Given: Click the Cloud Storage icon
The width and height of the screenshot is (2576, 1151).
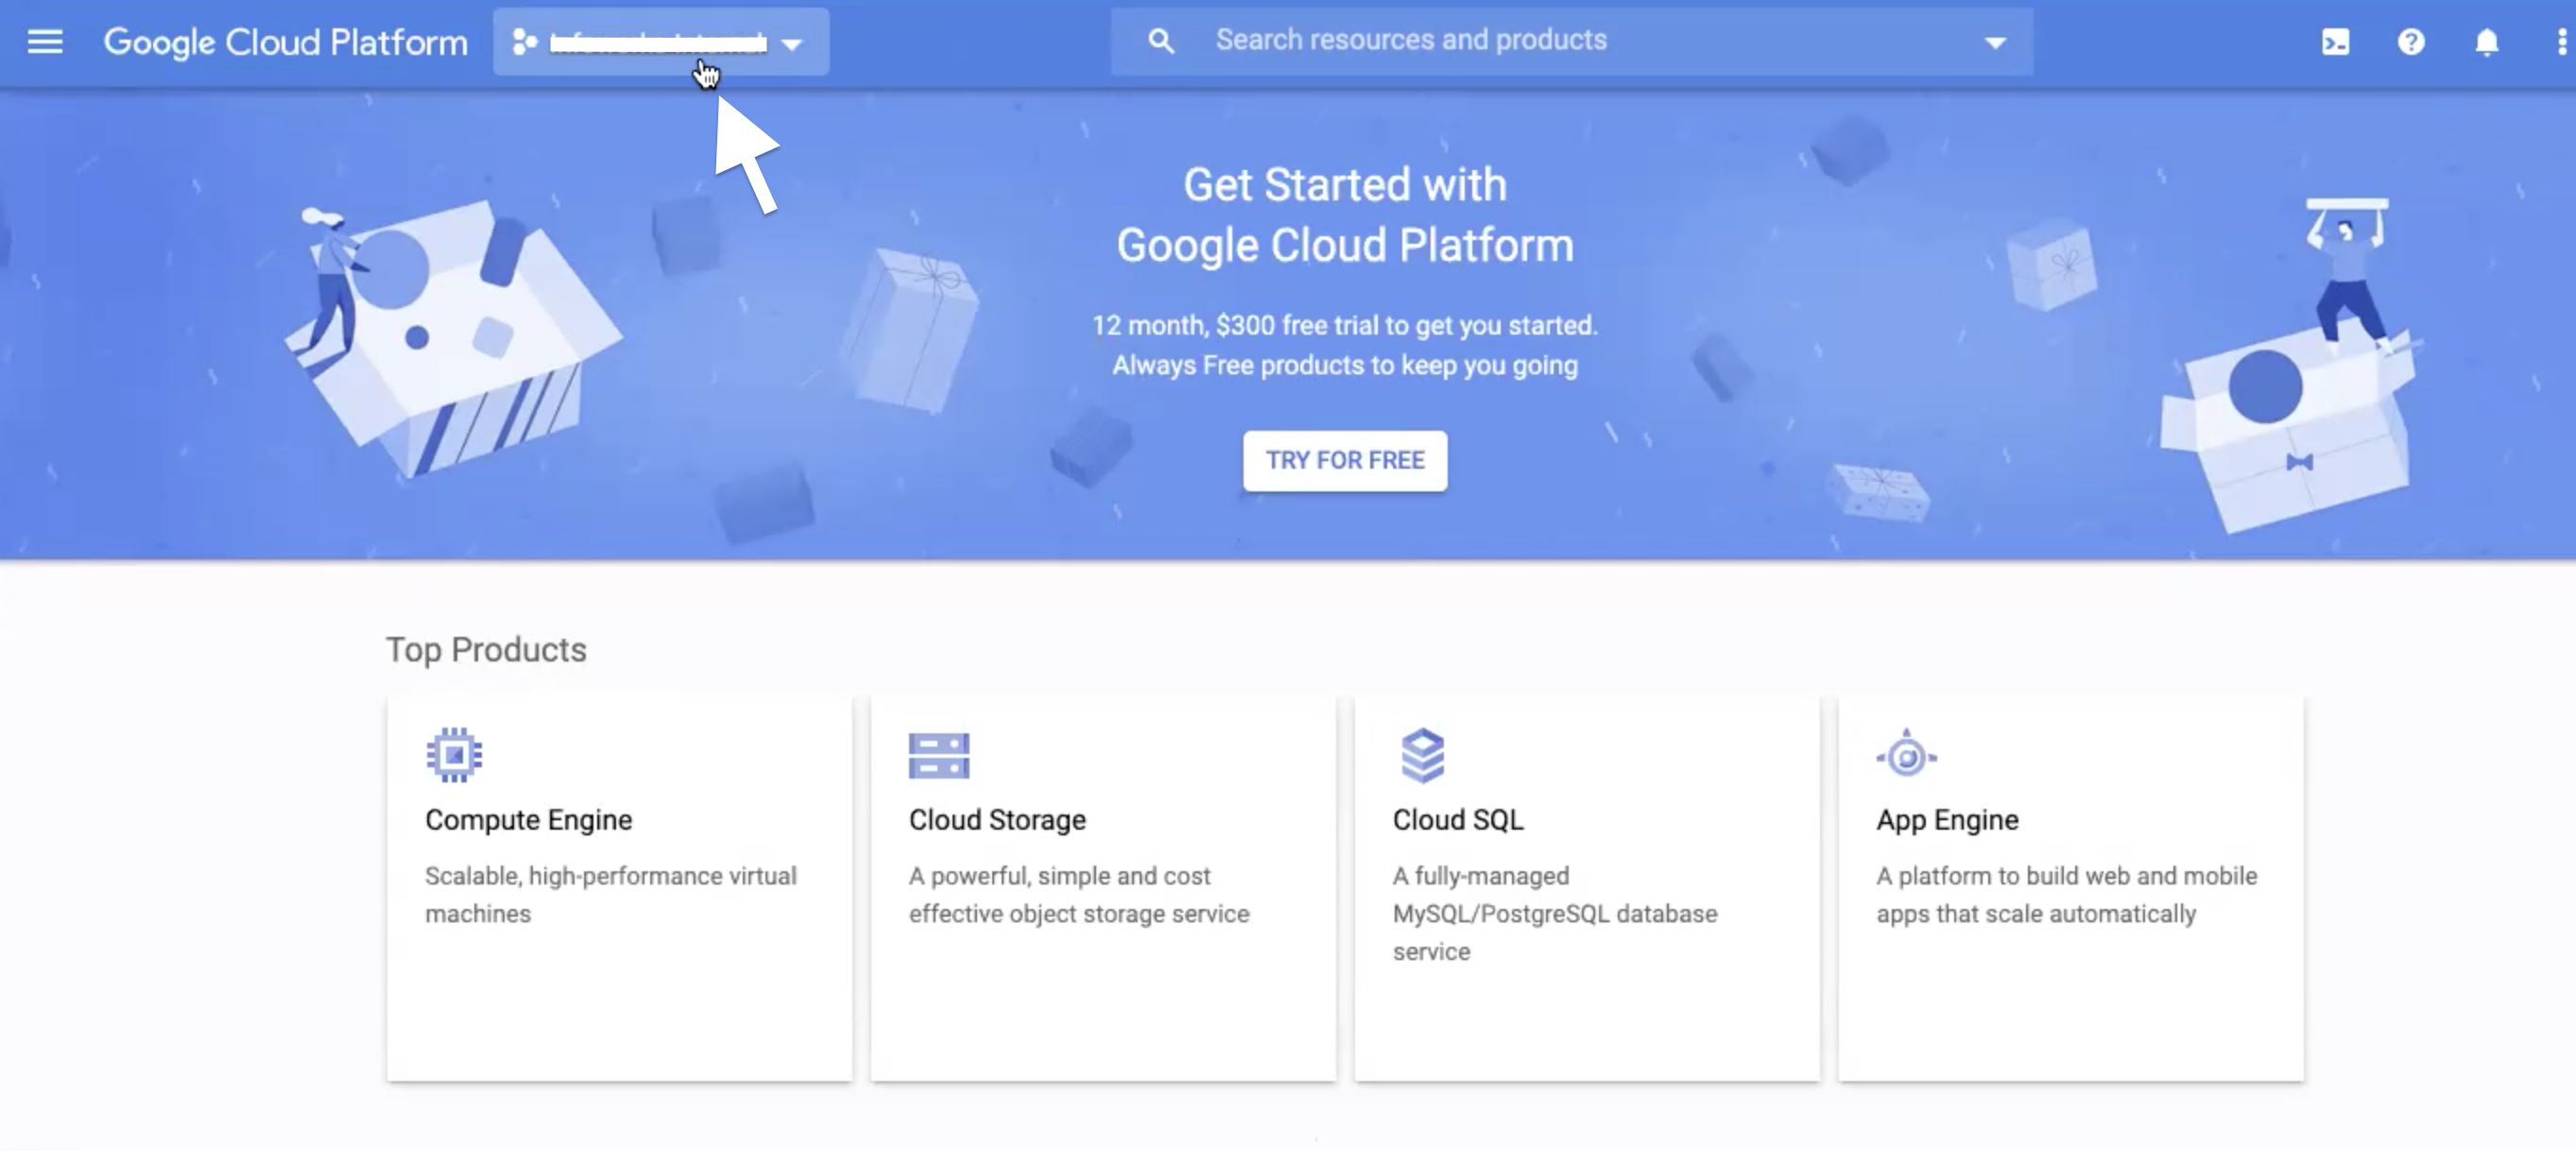Looking at the screenshot, I should (x=939, y=756).
